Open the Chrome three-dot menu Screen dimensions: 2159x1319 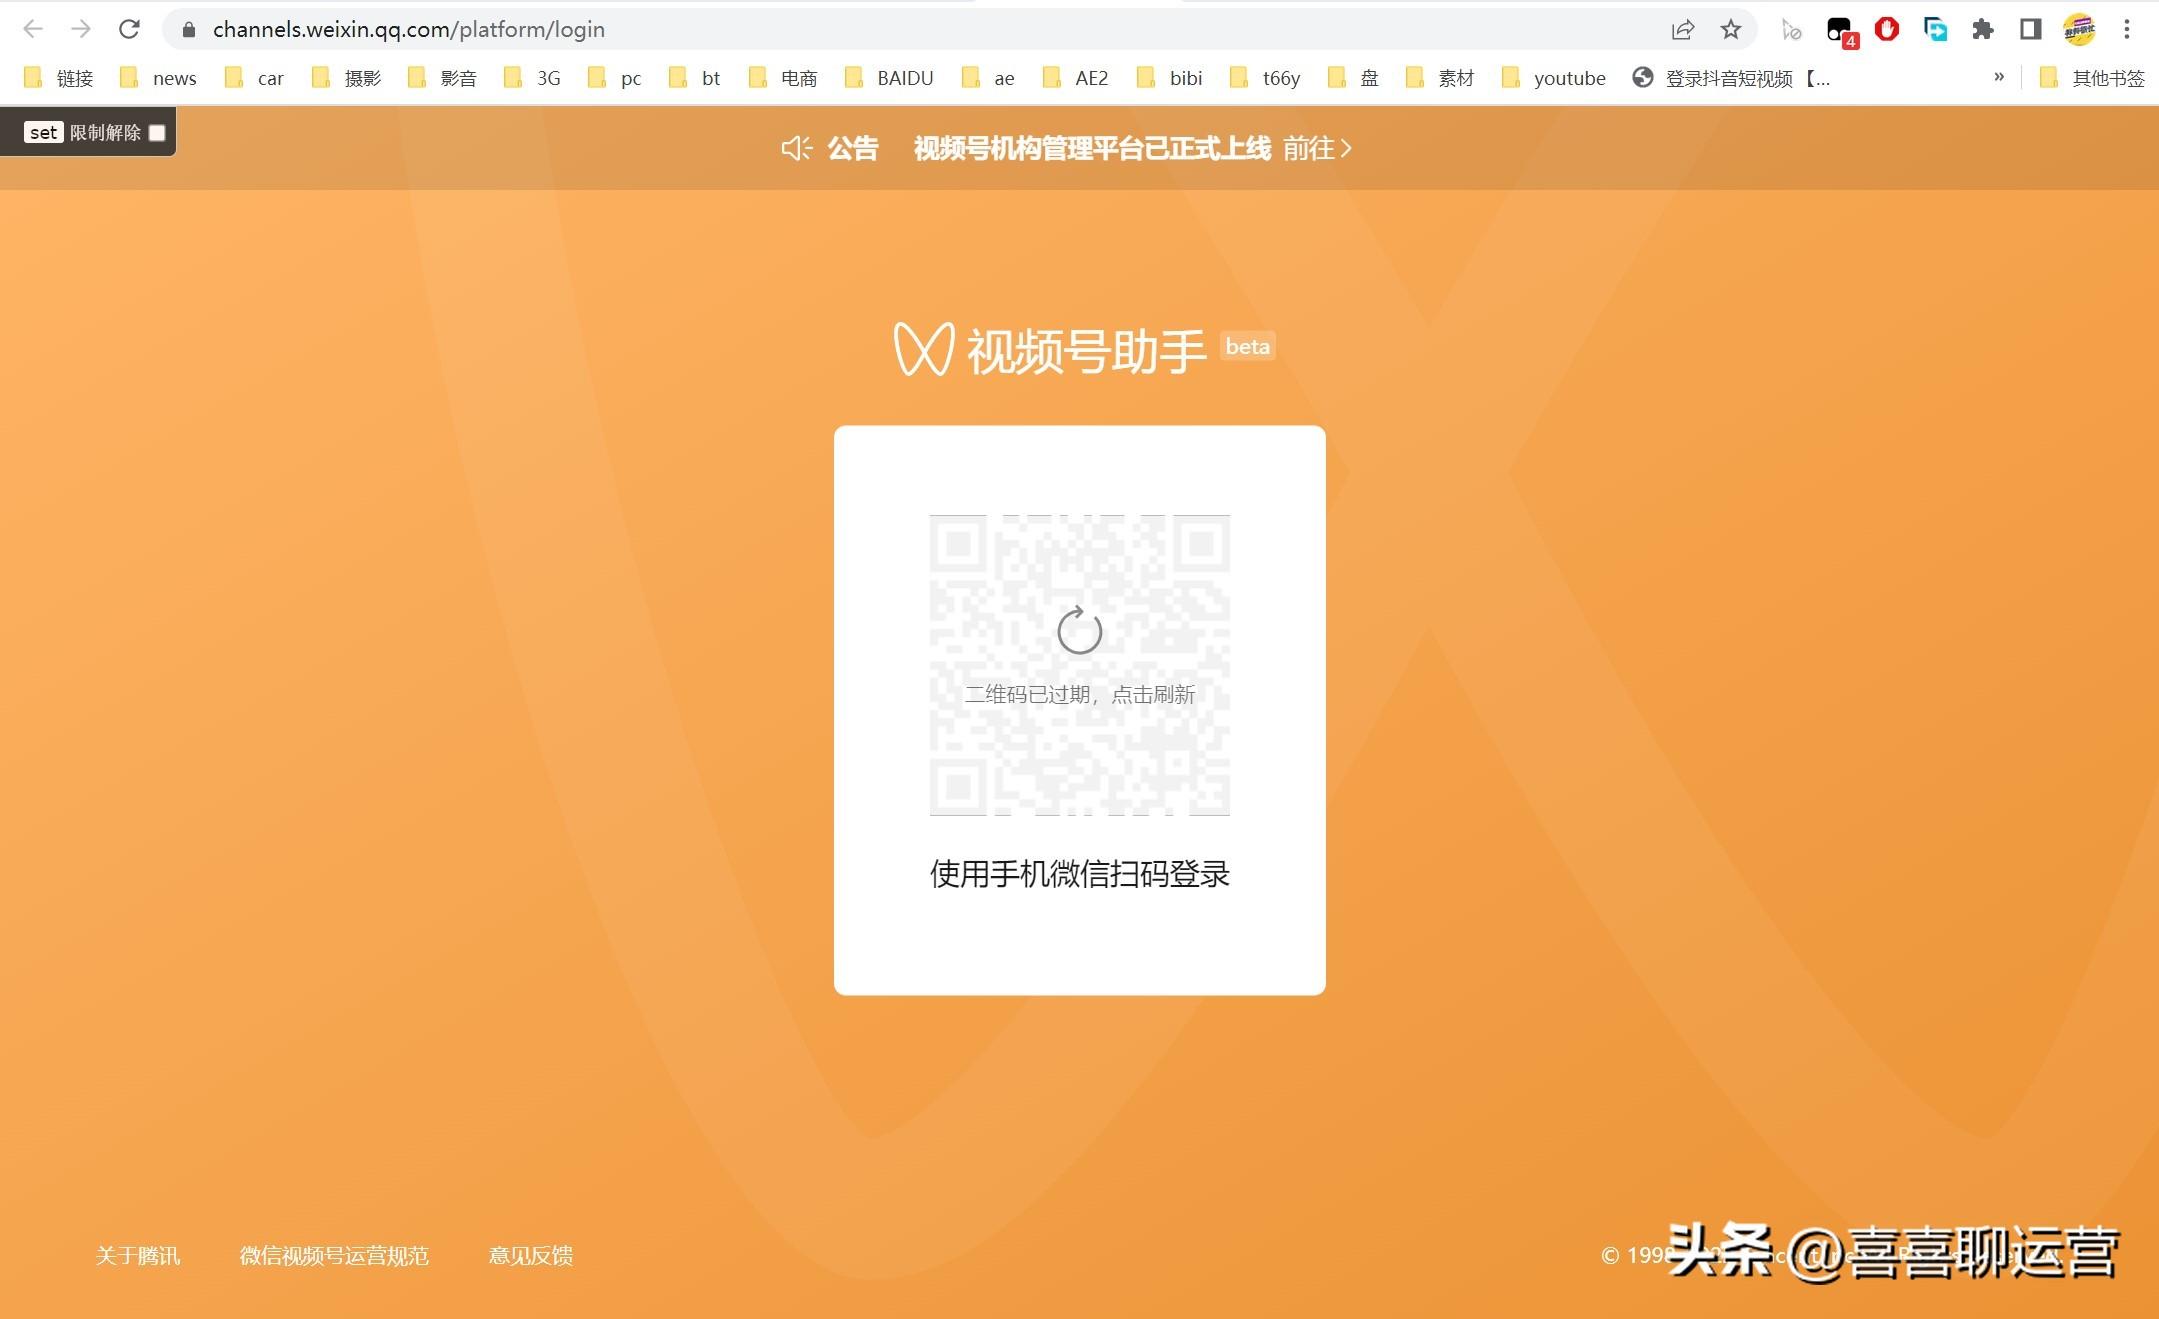[x=2127, y=29]
